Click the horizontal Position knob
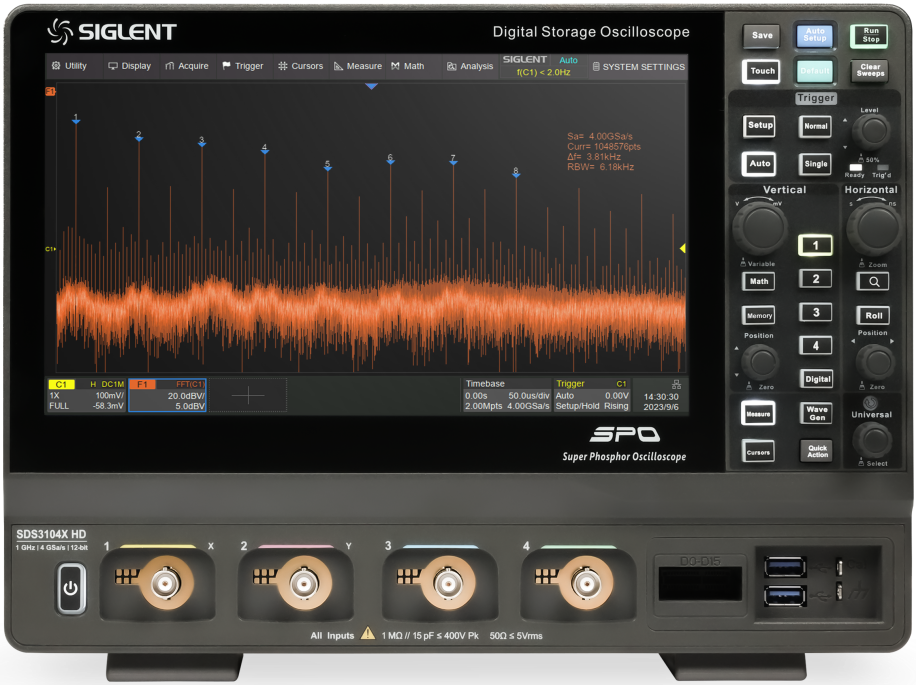The image size is (916, 685). click(875, 362)
